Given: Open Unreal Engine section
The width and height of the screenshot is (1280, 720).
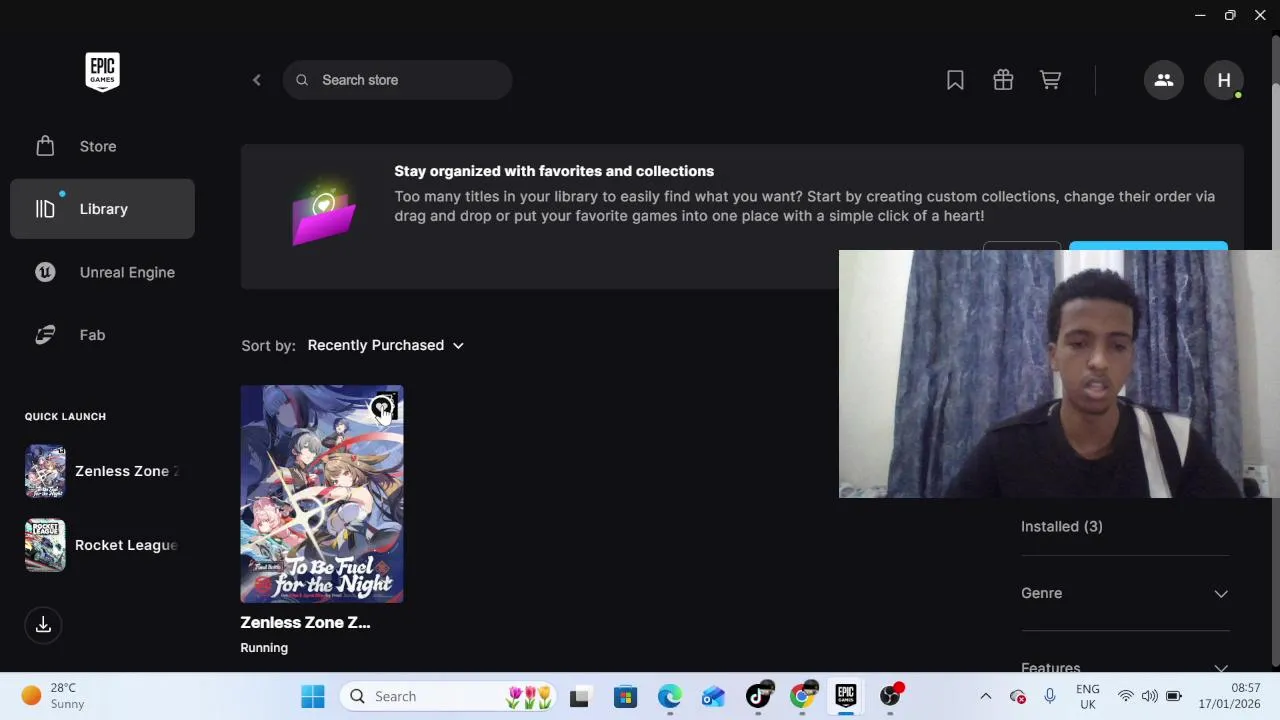Looking at the screenshot, I should (x=102, y=272).
